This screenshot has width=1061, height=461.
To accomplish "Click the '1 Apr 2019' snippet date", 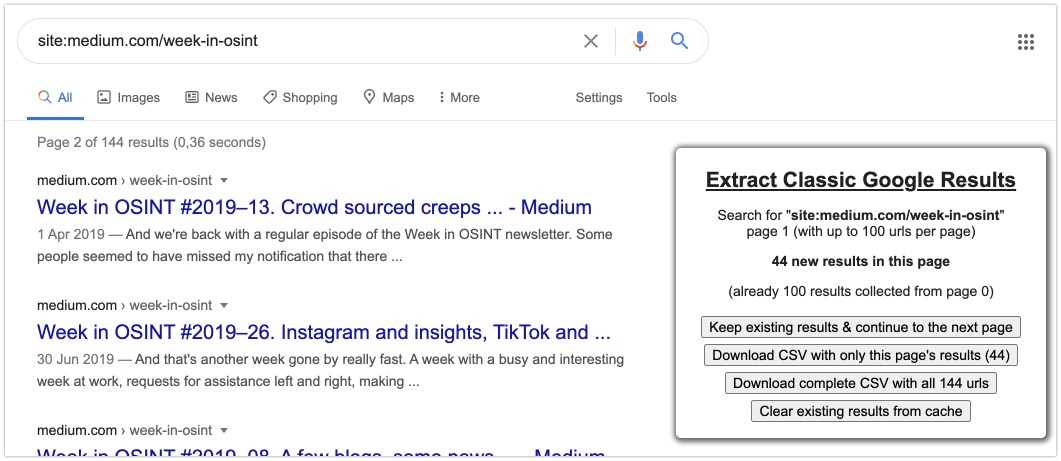I will (x=71, y=235).
